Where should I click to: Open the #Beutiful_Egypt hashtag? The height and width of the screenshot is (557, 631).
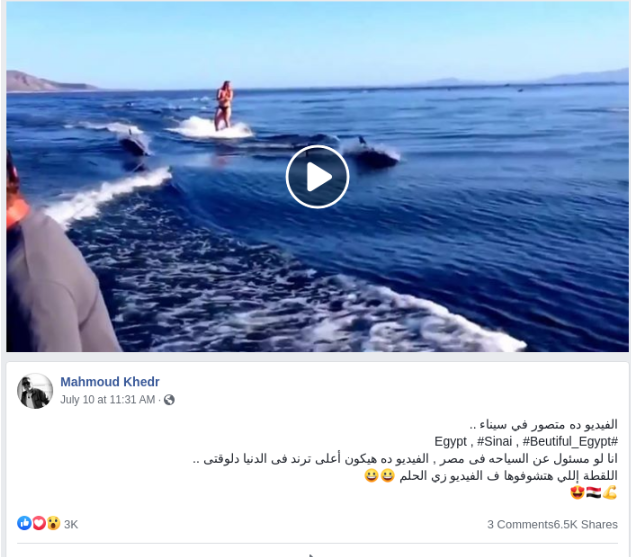[570, 441]
